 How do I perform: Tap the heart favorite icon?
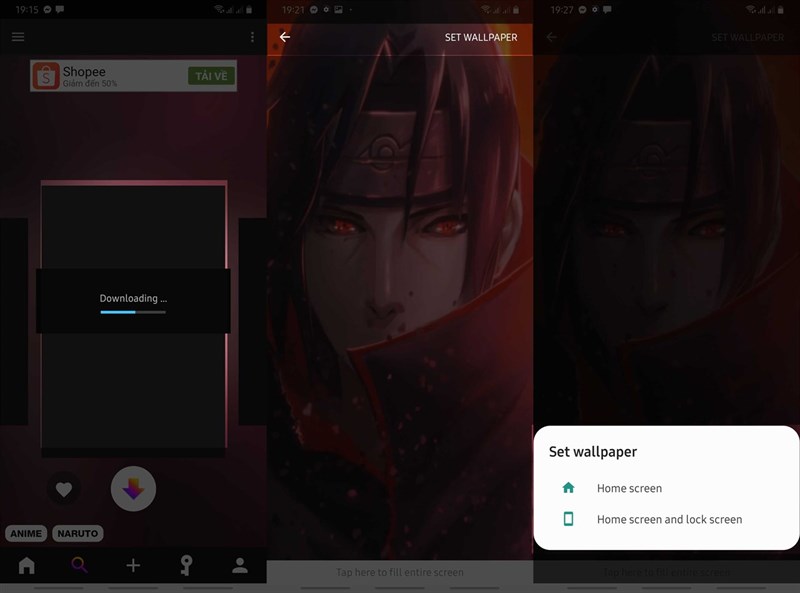point(64,489)
